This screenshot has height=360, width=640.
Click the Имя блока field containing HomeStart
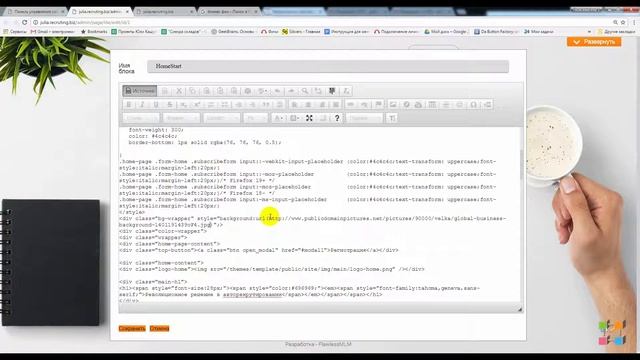(x=328, y=66)
